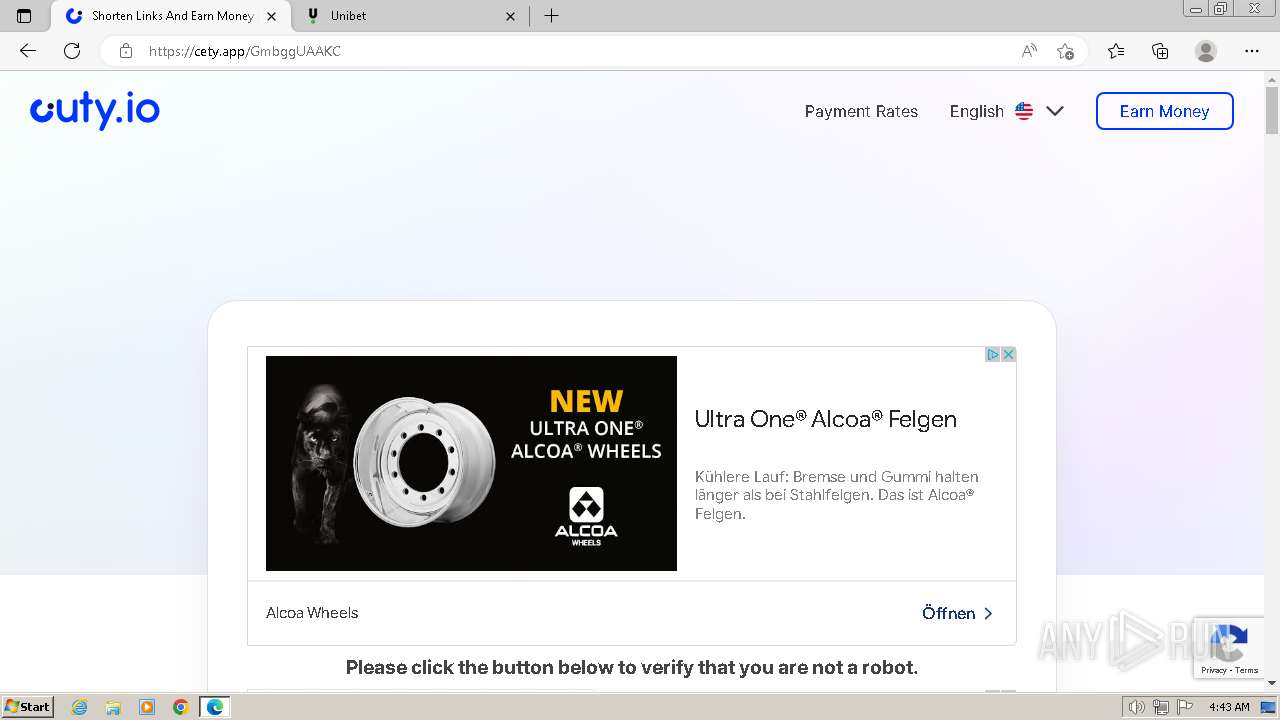Screen dimensions: 1280x720
Task: Open a new browser tab
Action: (x=551, y=16)
